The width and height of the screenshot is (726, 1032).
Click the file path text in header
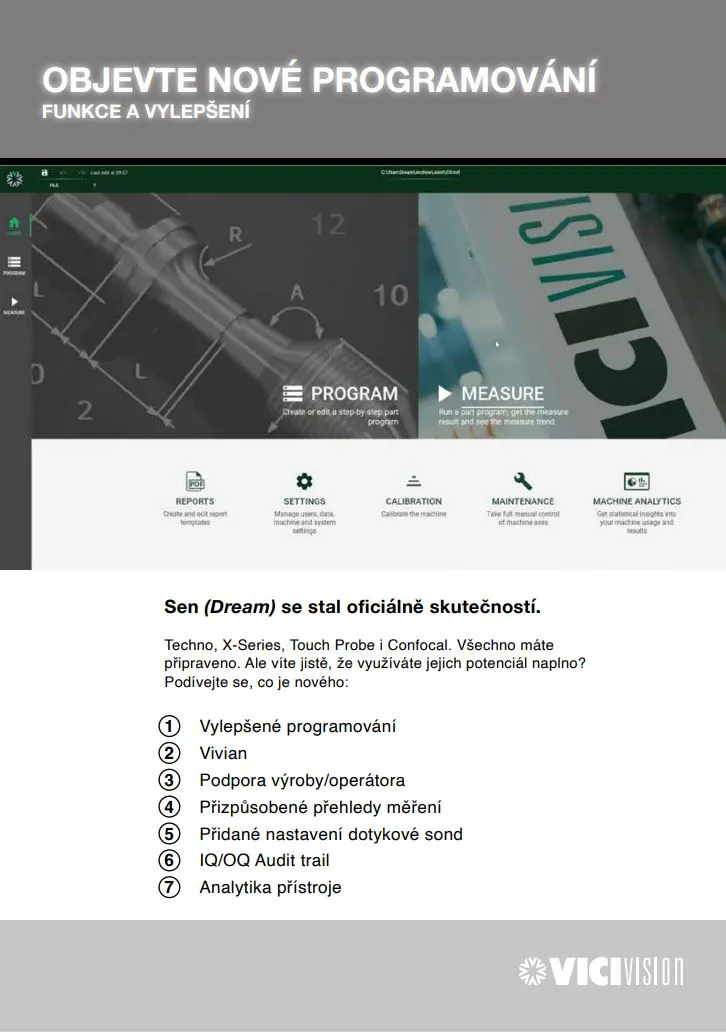pos(420,172)
